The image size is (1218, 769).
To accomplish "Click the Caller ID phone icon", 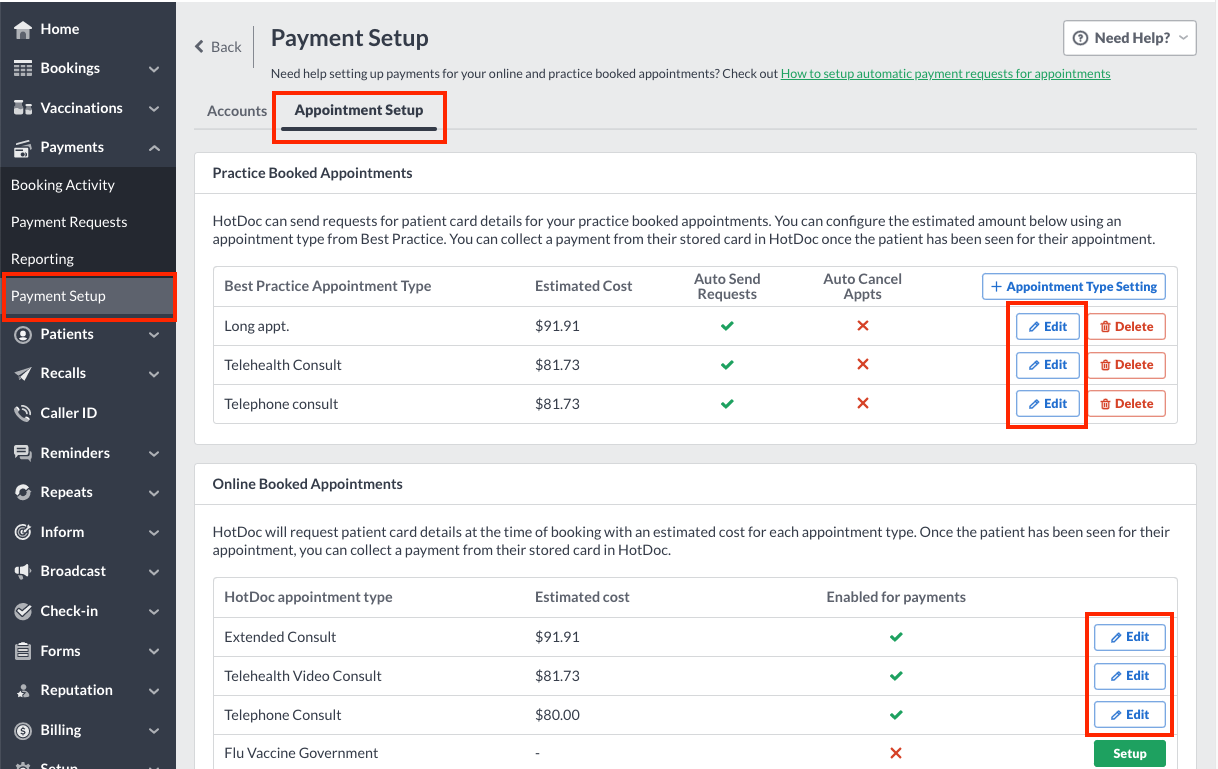I will [23, 413].
